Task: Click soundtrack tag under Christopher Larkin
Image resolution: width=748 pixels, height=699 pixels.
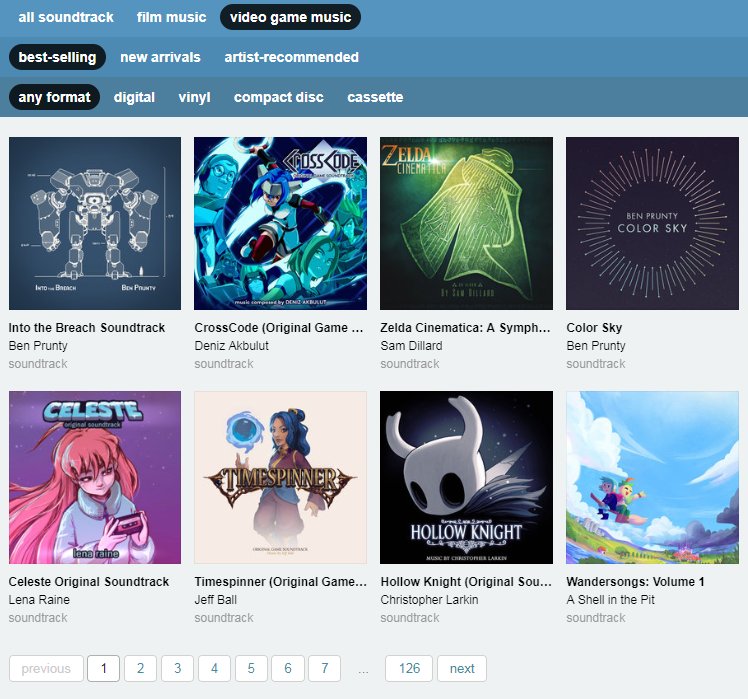Action: (410, 618)
